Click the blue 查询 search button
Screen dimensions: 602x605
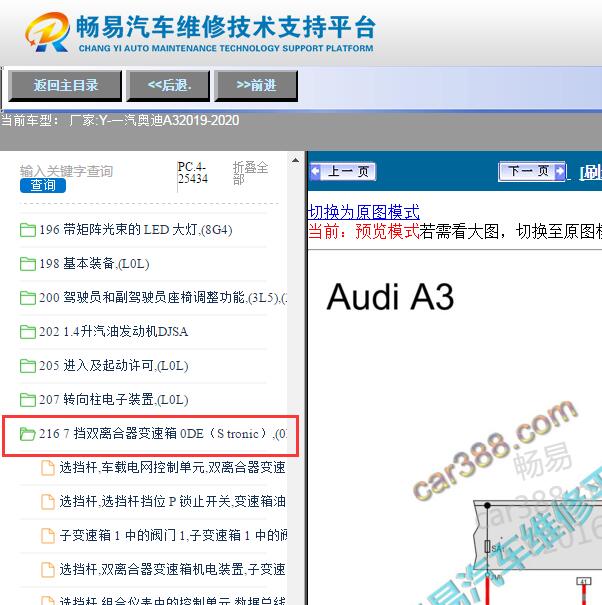tap(43, 186)
